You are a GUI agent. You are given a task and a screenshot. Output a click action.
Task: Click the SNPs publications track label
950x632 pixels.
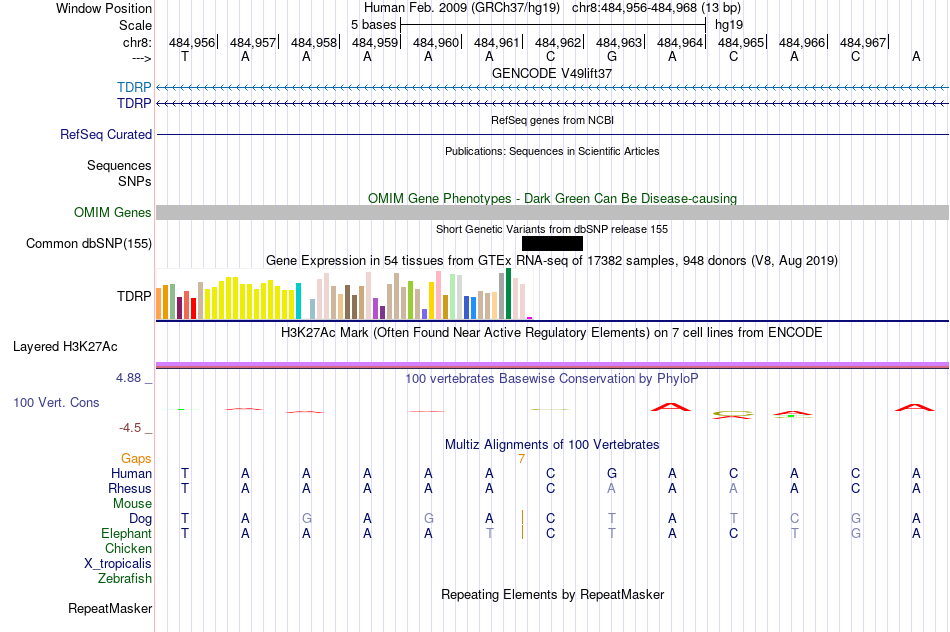tap(135, 181)
